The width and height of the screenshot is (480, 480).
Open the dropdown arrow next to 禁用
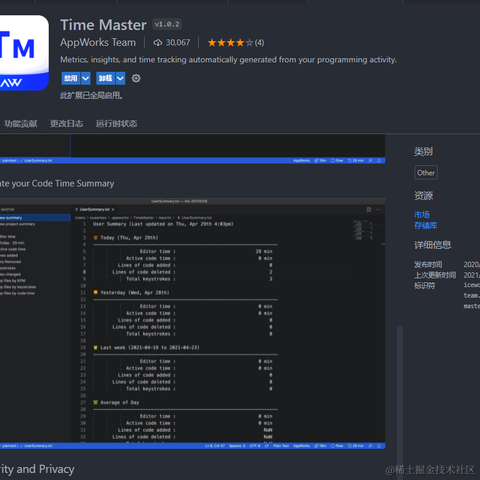86,78
